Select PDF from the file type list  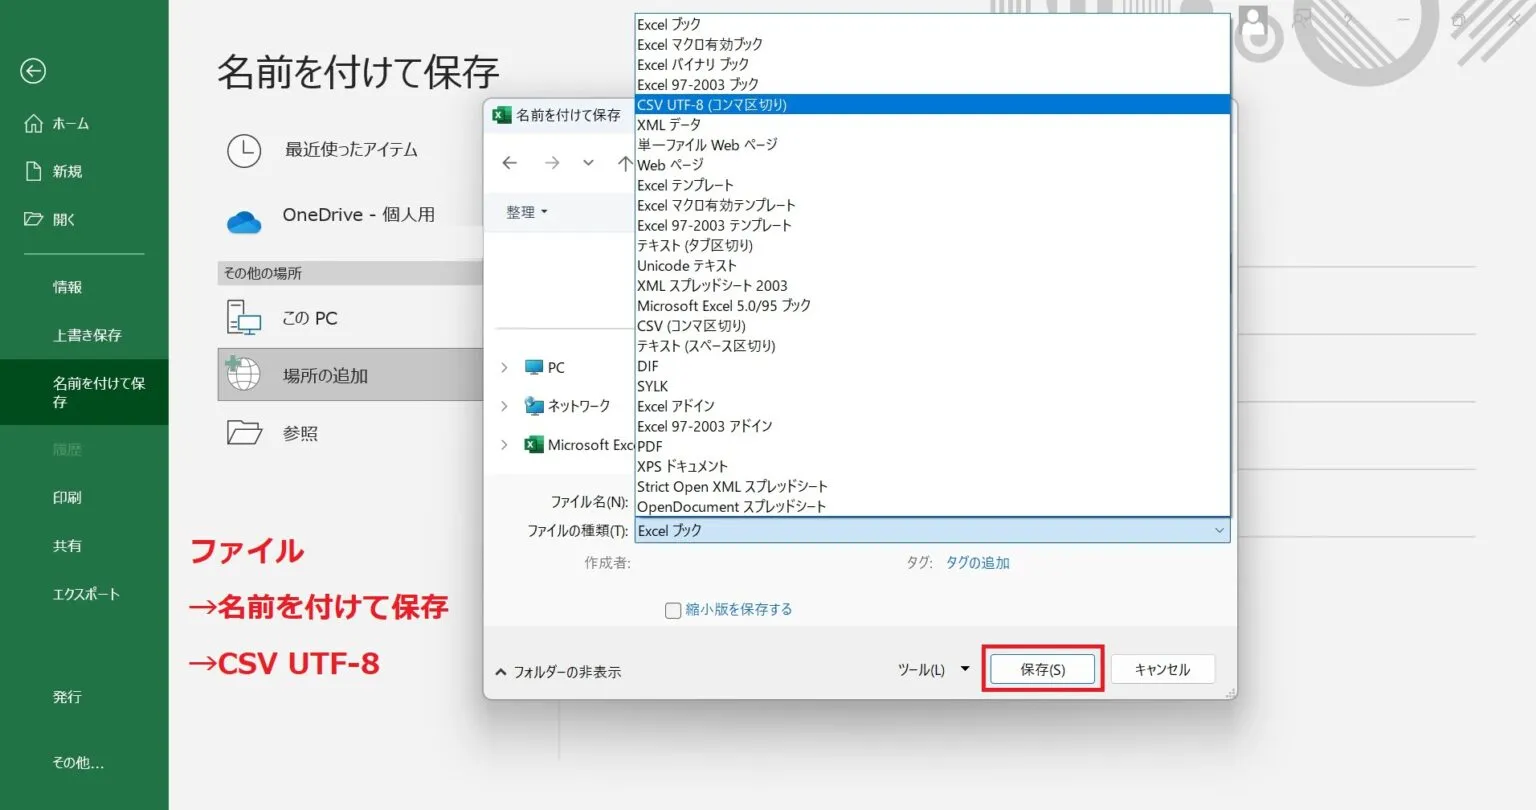(650, 446)
